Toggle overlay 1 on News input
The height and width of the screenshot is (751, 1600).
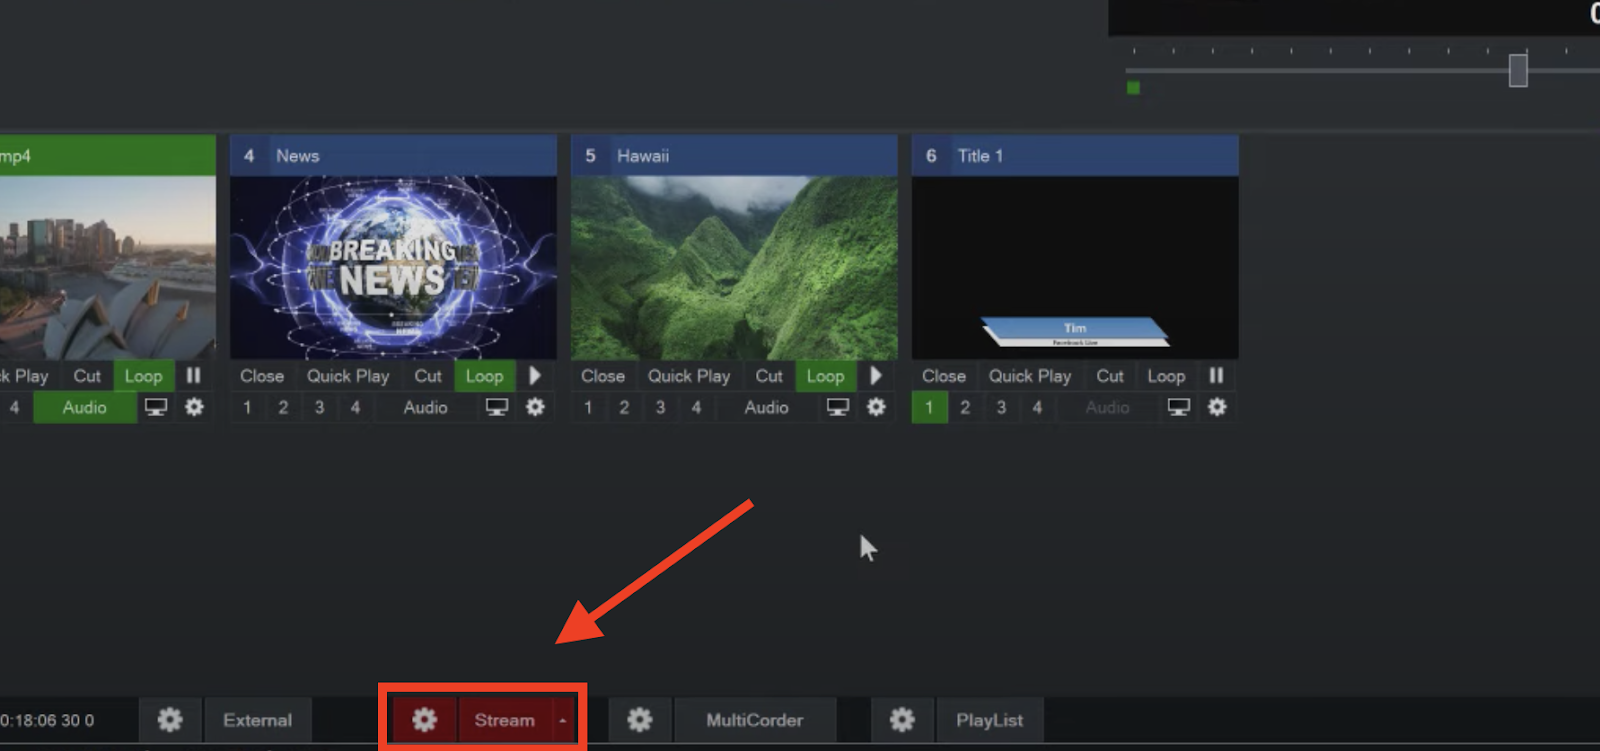click(x=247, y=407)
